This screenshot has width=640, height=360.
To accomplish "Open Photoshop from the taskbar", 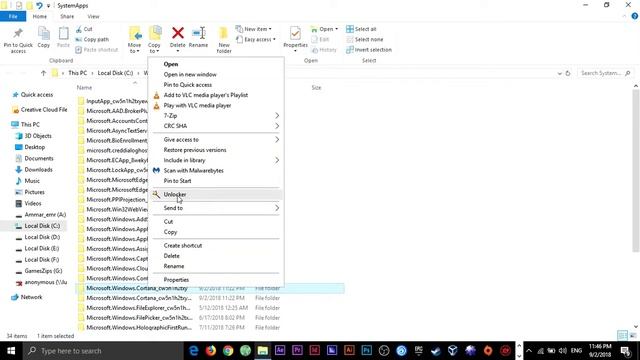I will (x=367, y=351).
